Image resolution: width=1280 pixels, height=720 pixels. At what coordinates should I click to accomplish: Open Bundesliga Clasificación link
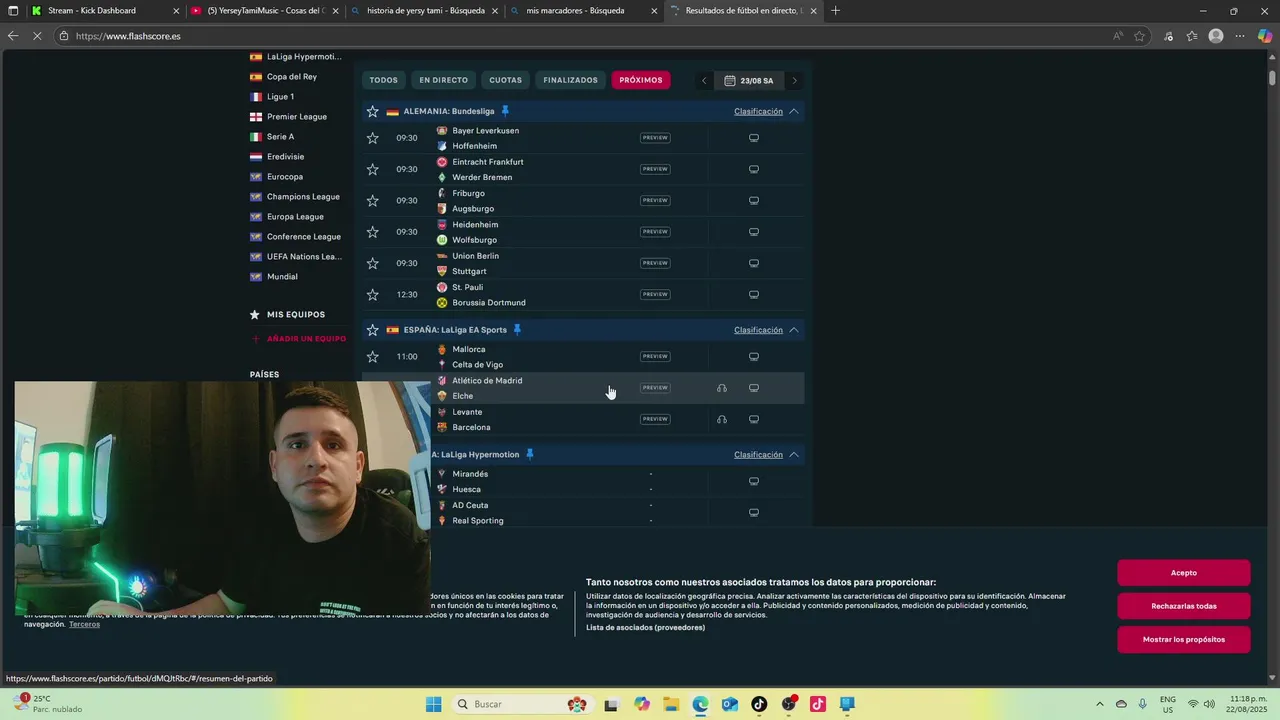tap(758, 111)
